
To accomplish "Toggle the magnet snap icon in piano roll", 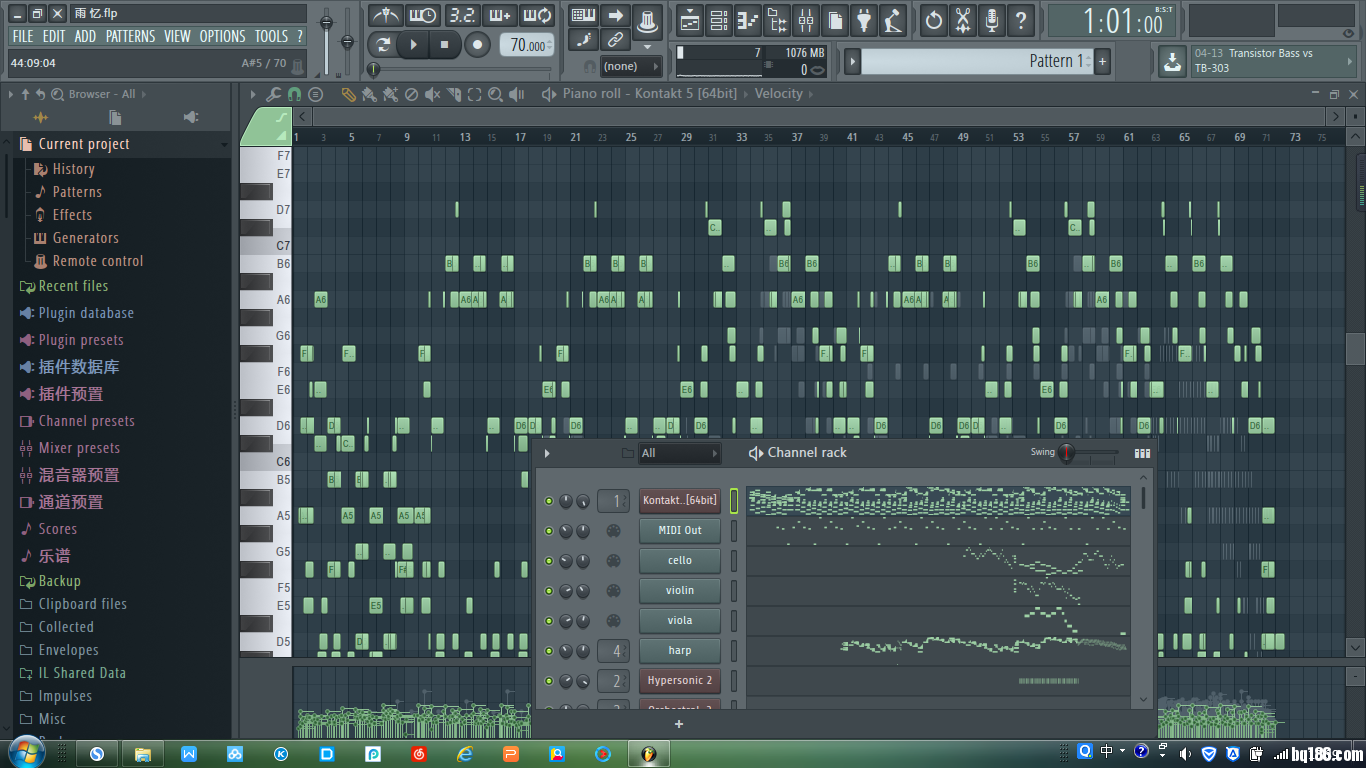I will pyautogui.click(x=294, y=94).
